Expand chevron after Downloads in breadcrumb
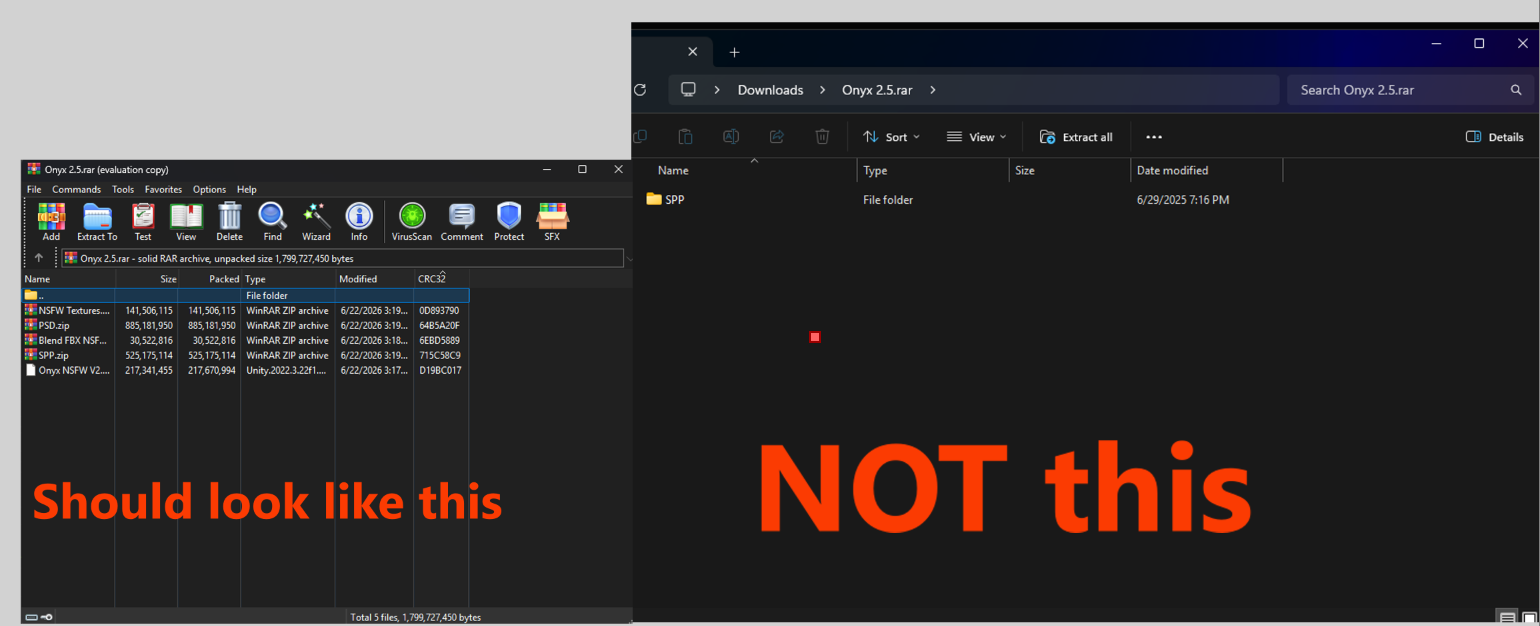 click(x=822, y=90)
